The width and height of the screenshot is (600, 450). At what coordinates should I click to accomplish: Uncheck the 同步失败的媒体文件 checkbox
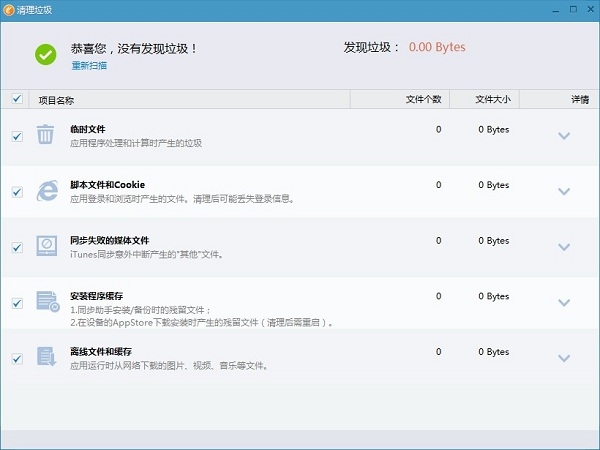pos(17,248)
